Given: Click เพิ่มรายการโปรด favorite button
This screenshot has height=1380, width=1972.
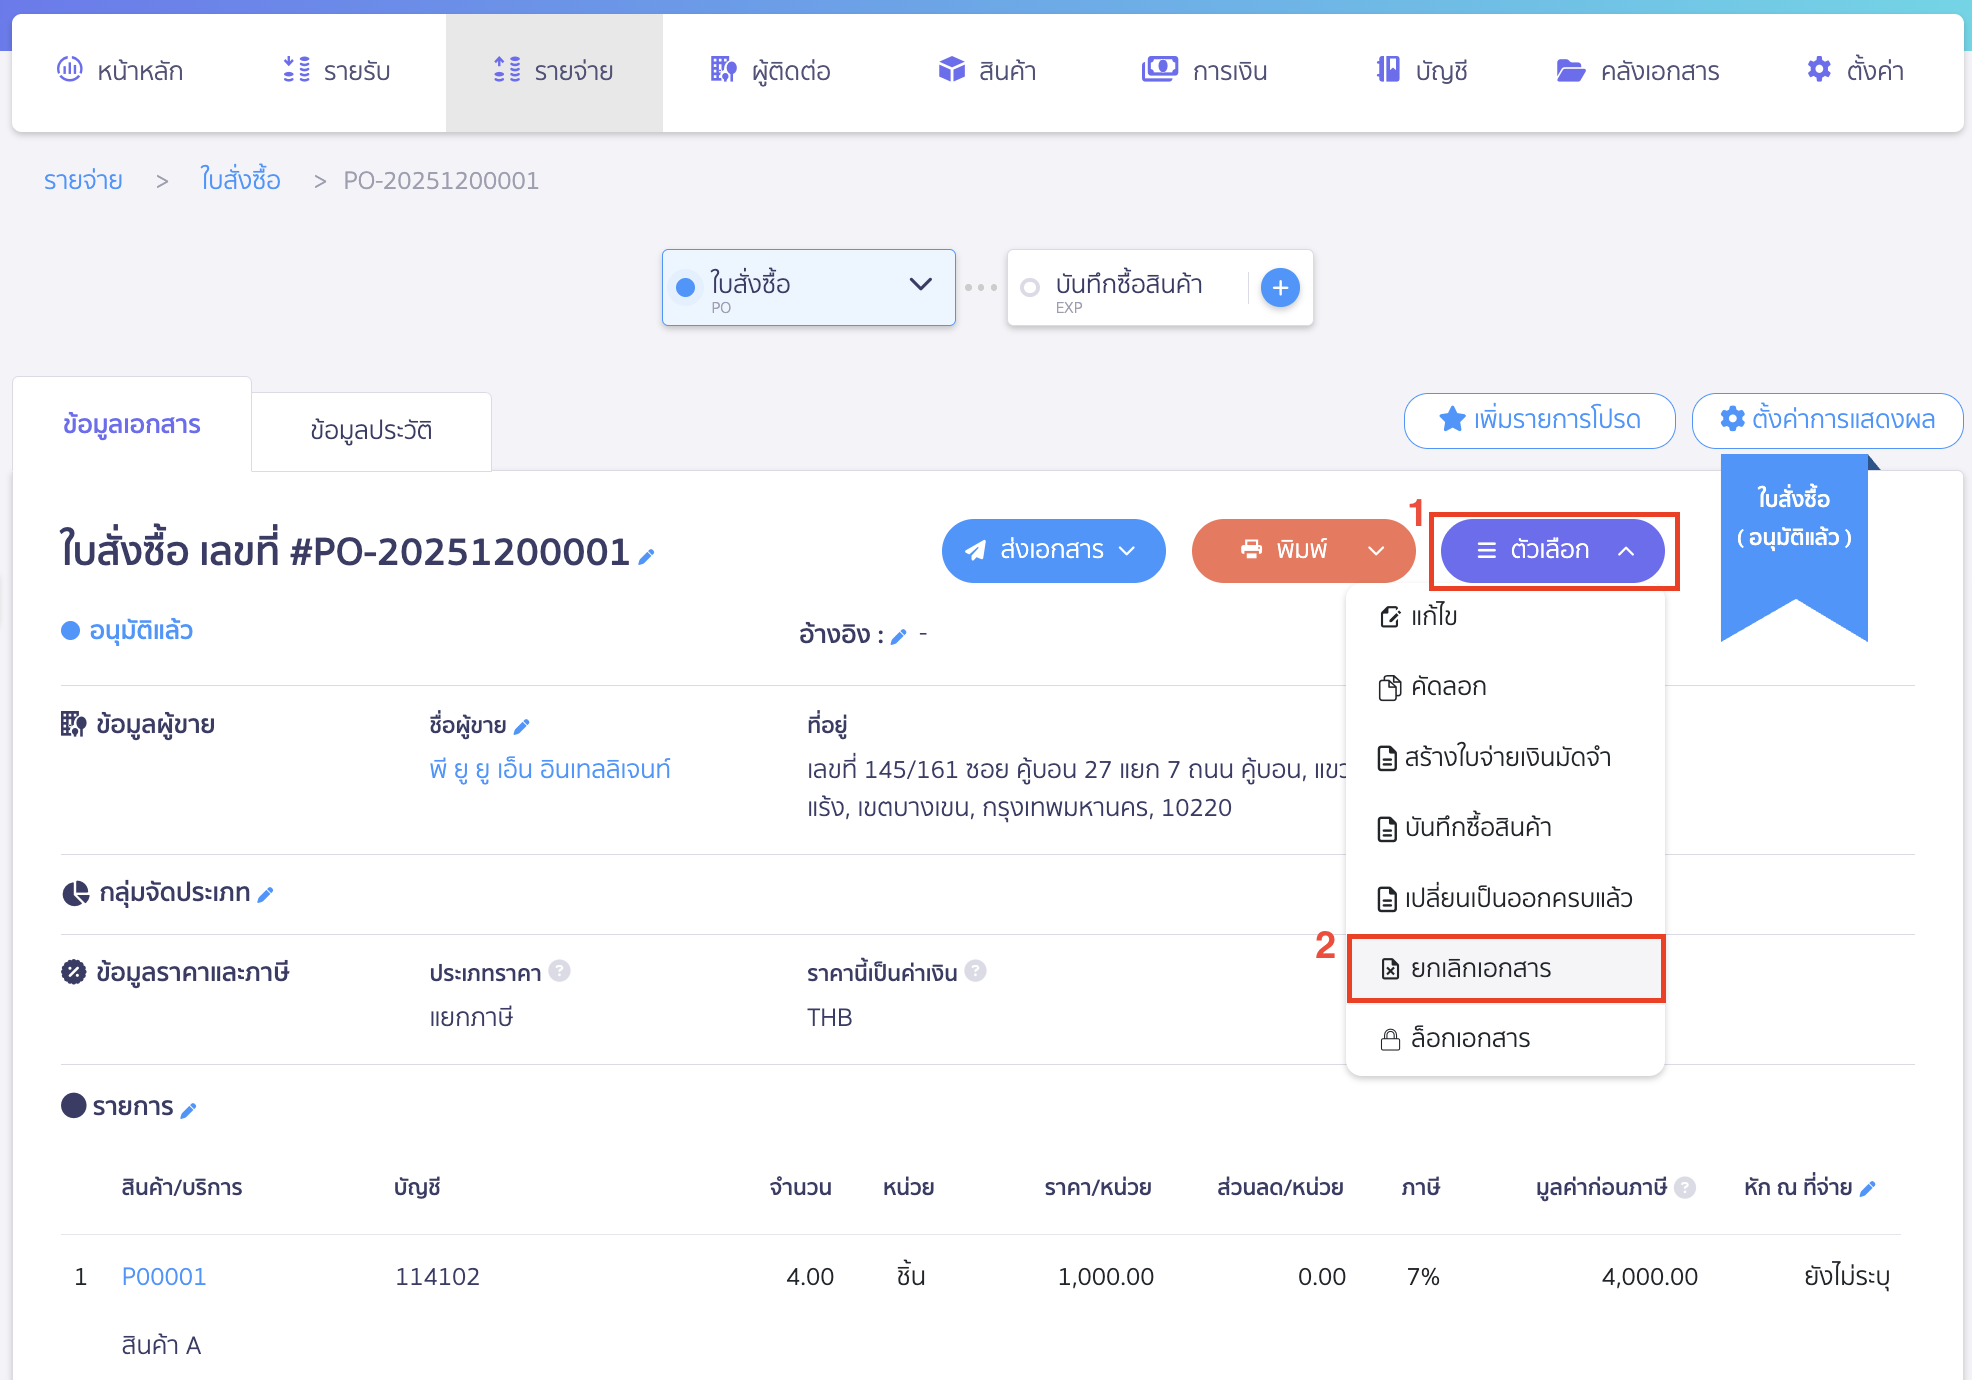Looking at the screenshot, I should click(1540, 420).
